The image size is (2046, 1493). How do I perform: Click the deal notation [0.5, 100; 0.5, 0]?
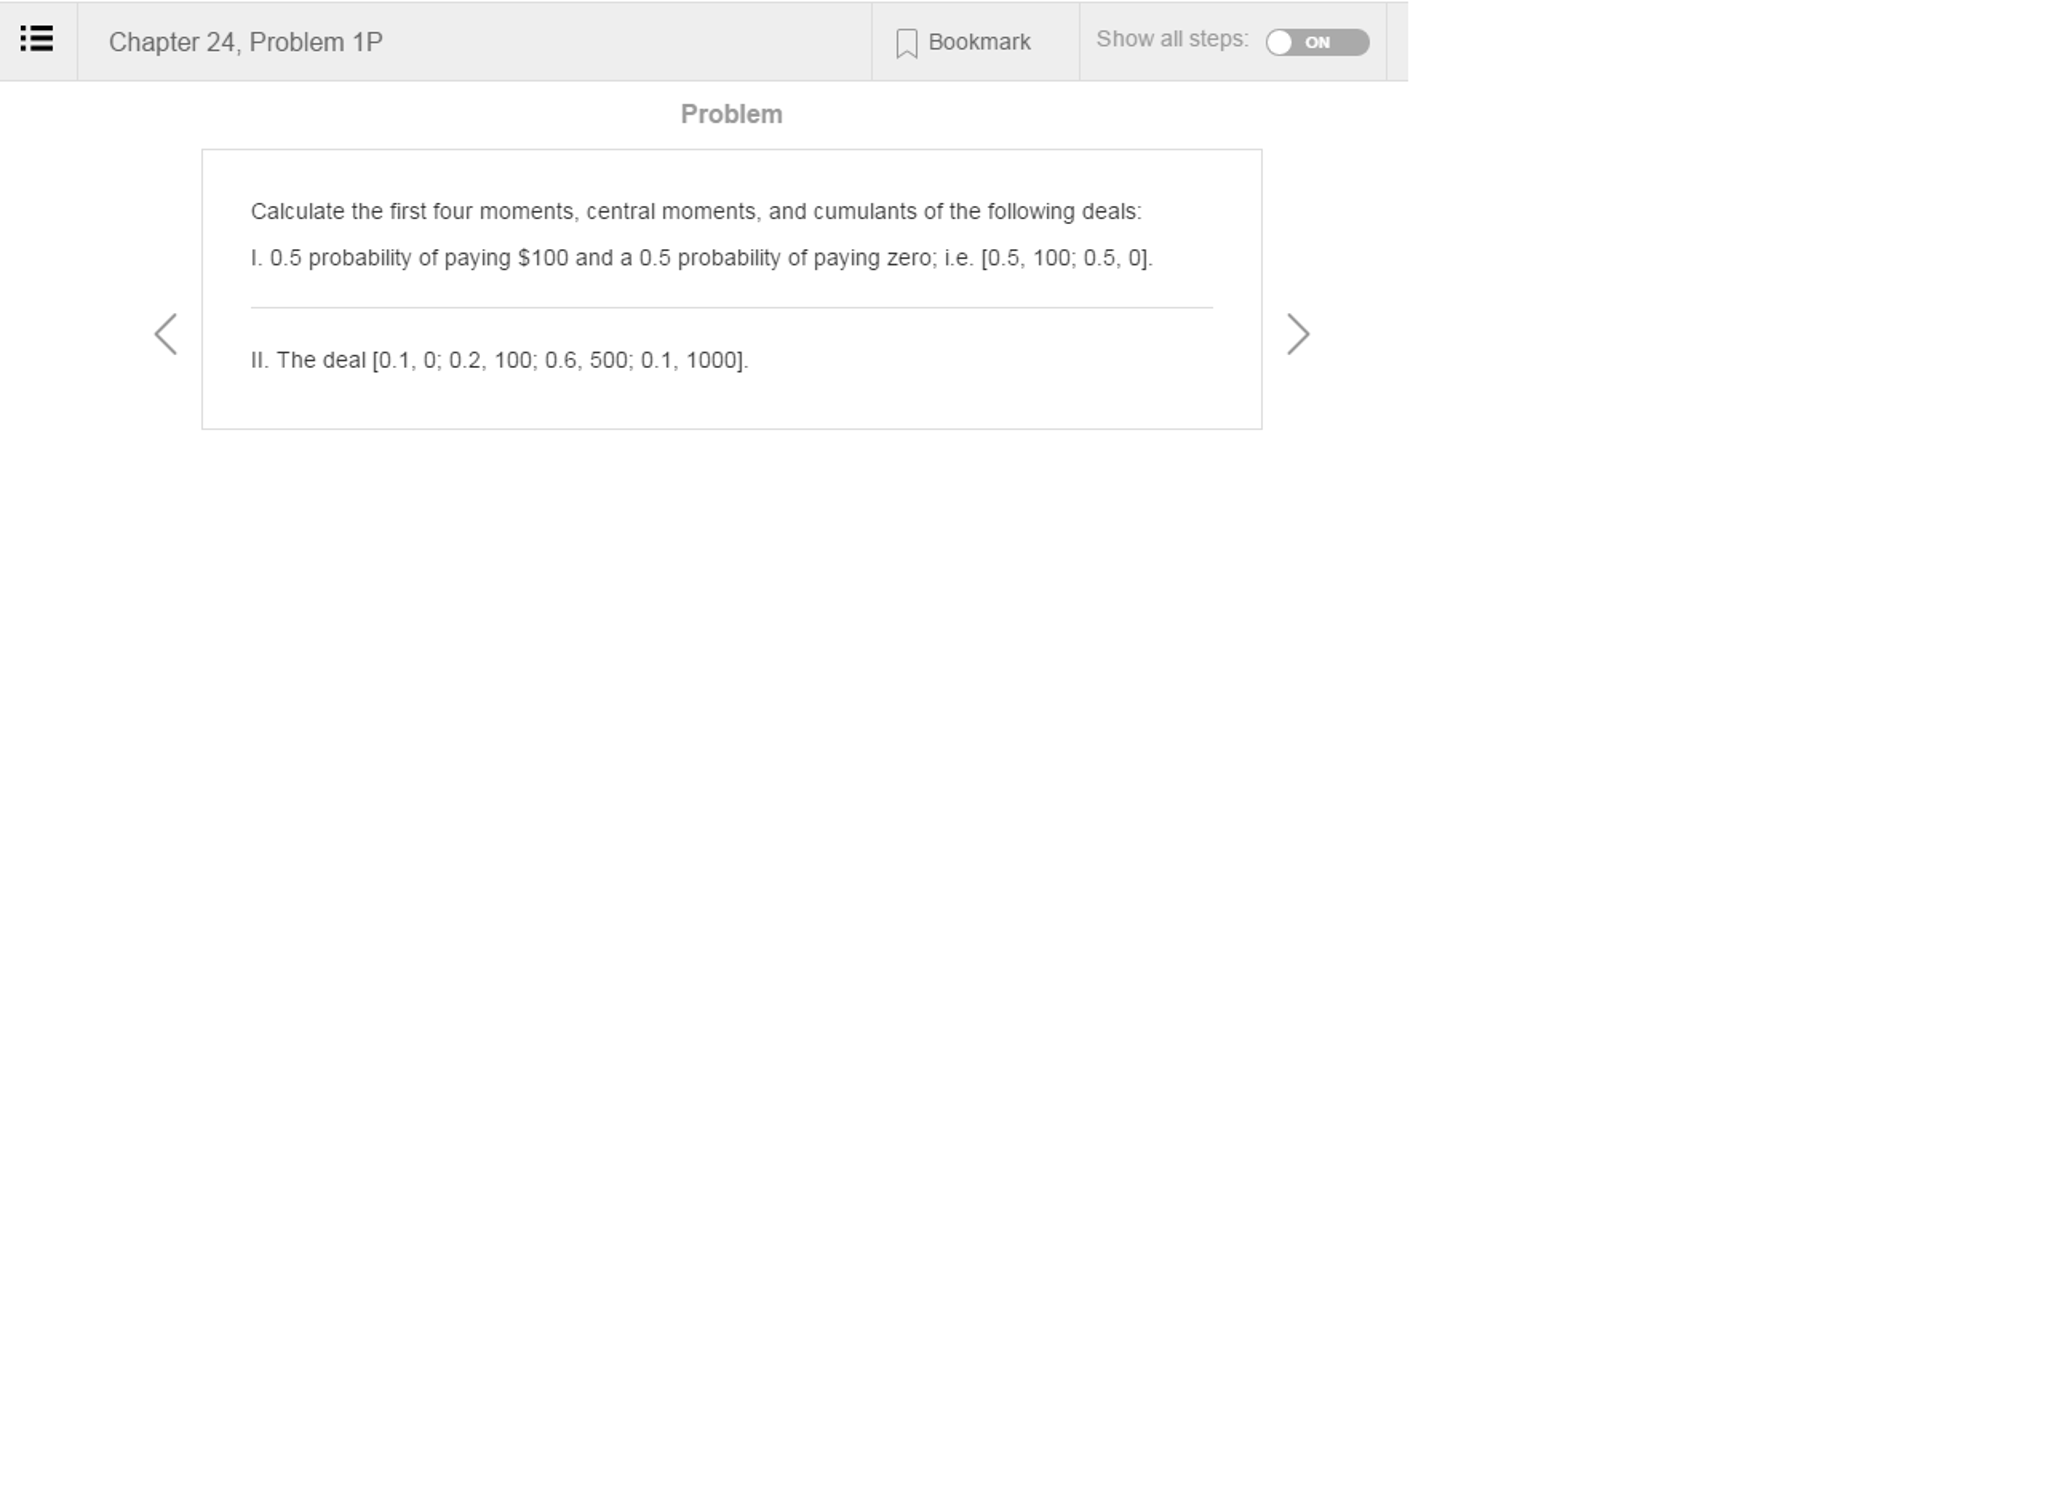point(1067,258)
